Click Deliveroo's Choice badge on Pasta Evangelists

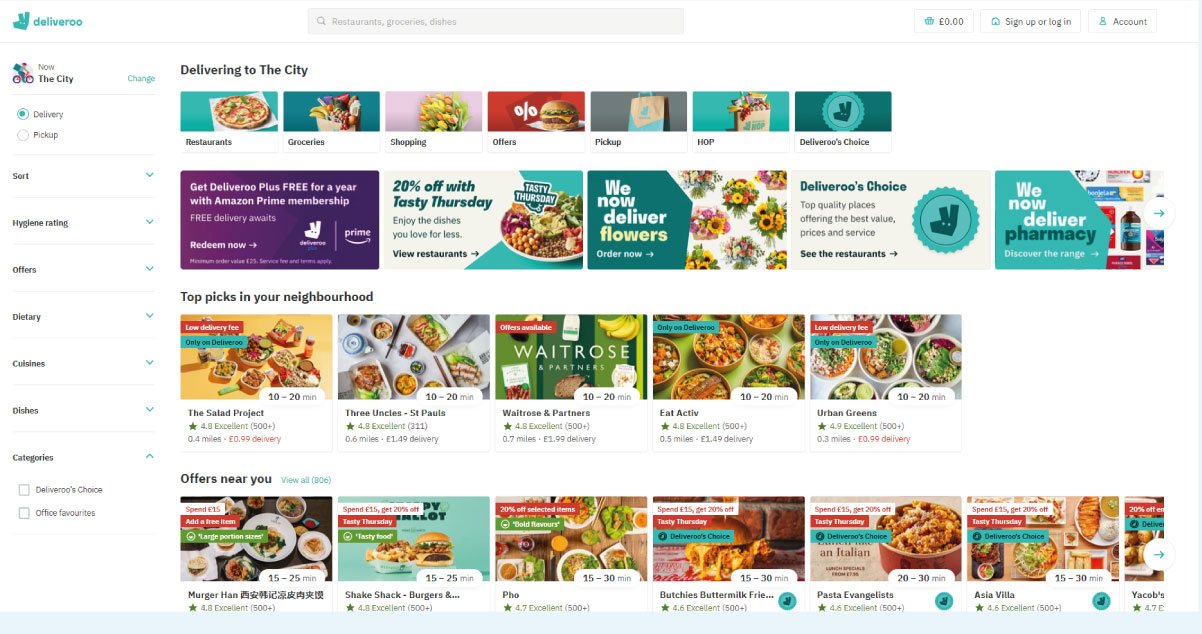pos(850,536)
